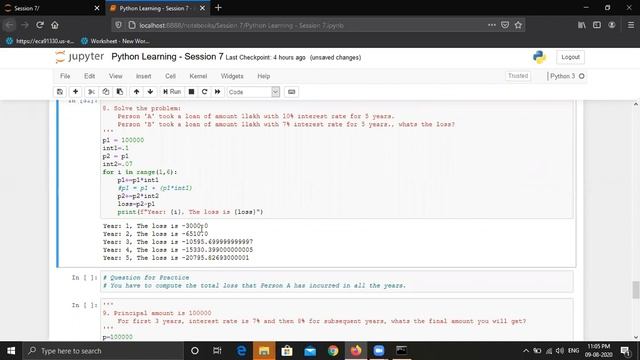The height and width of the screenshot is (360, 640).
Task: Save page to Pocket icon
Action: click(505, 25)
